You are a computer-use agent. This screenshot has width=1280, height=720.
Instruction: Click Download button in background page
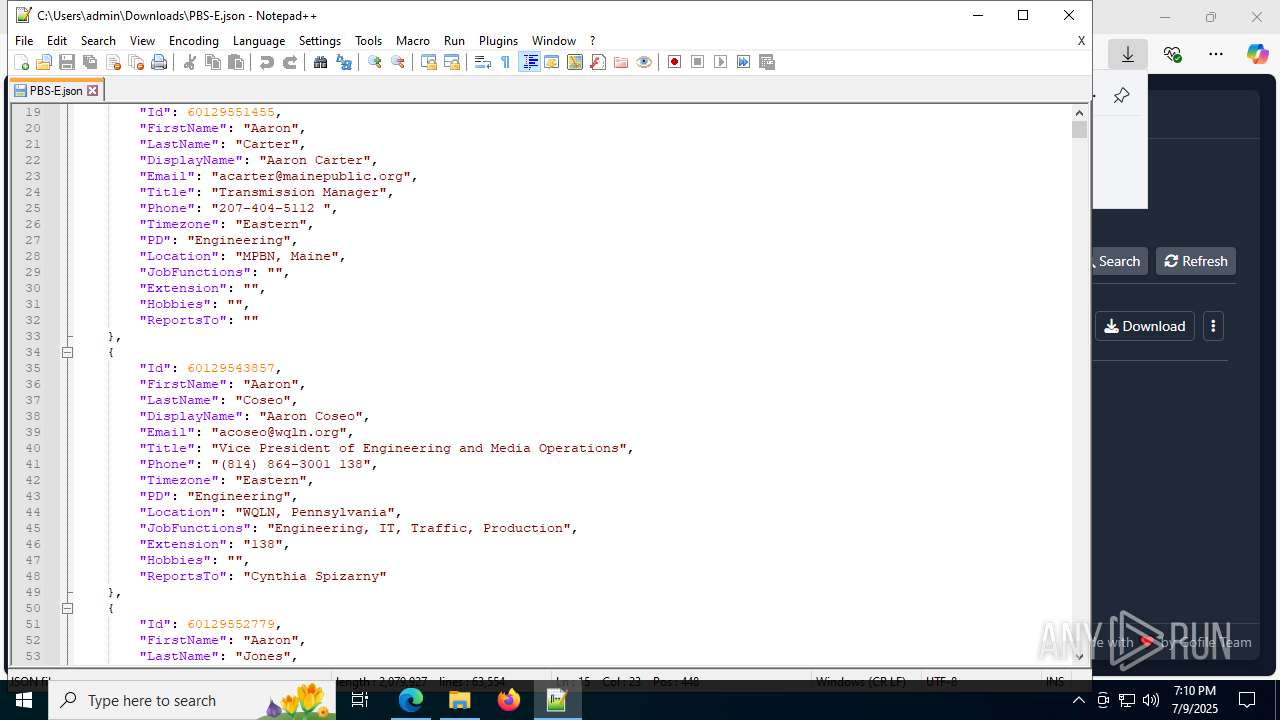[x=1145, y=326]
